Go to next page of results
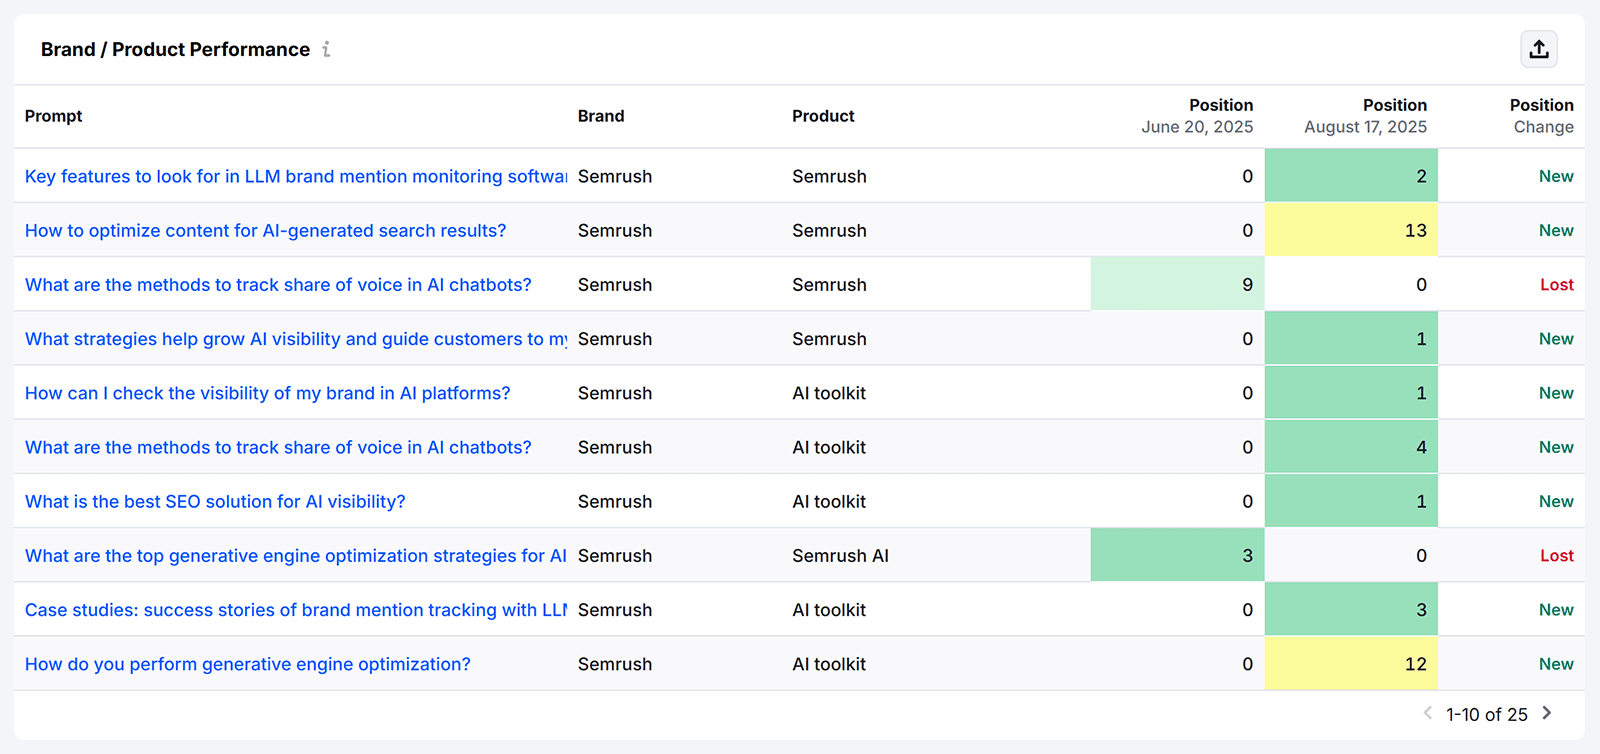The height and width of the screenshot is (754, 1600). tap(1547, 713)
